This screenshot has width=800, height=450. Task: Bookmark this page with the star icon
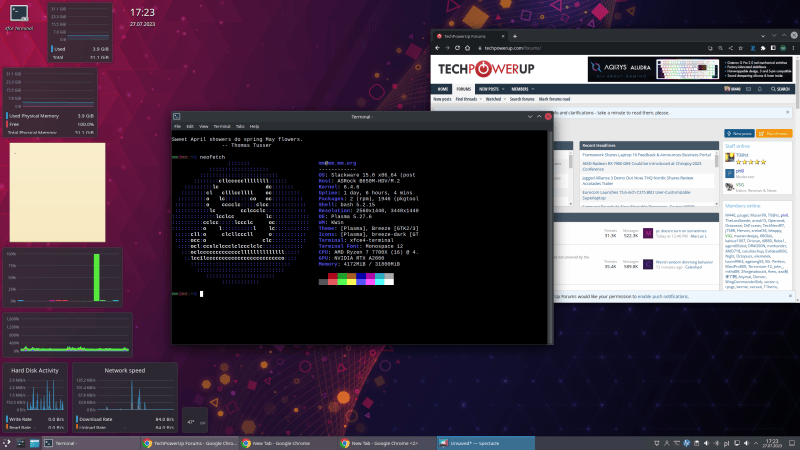[x=740, y=48]
